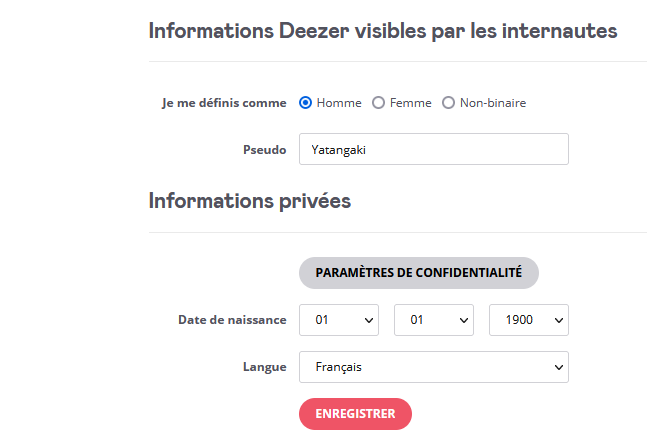Click the Pseudo text field containing Yatangaki
Screen dimensions: 647x446
[433, 149]
